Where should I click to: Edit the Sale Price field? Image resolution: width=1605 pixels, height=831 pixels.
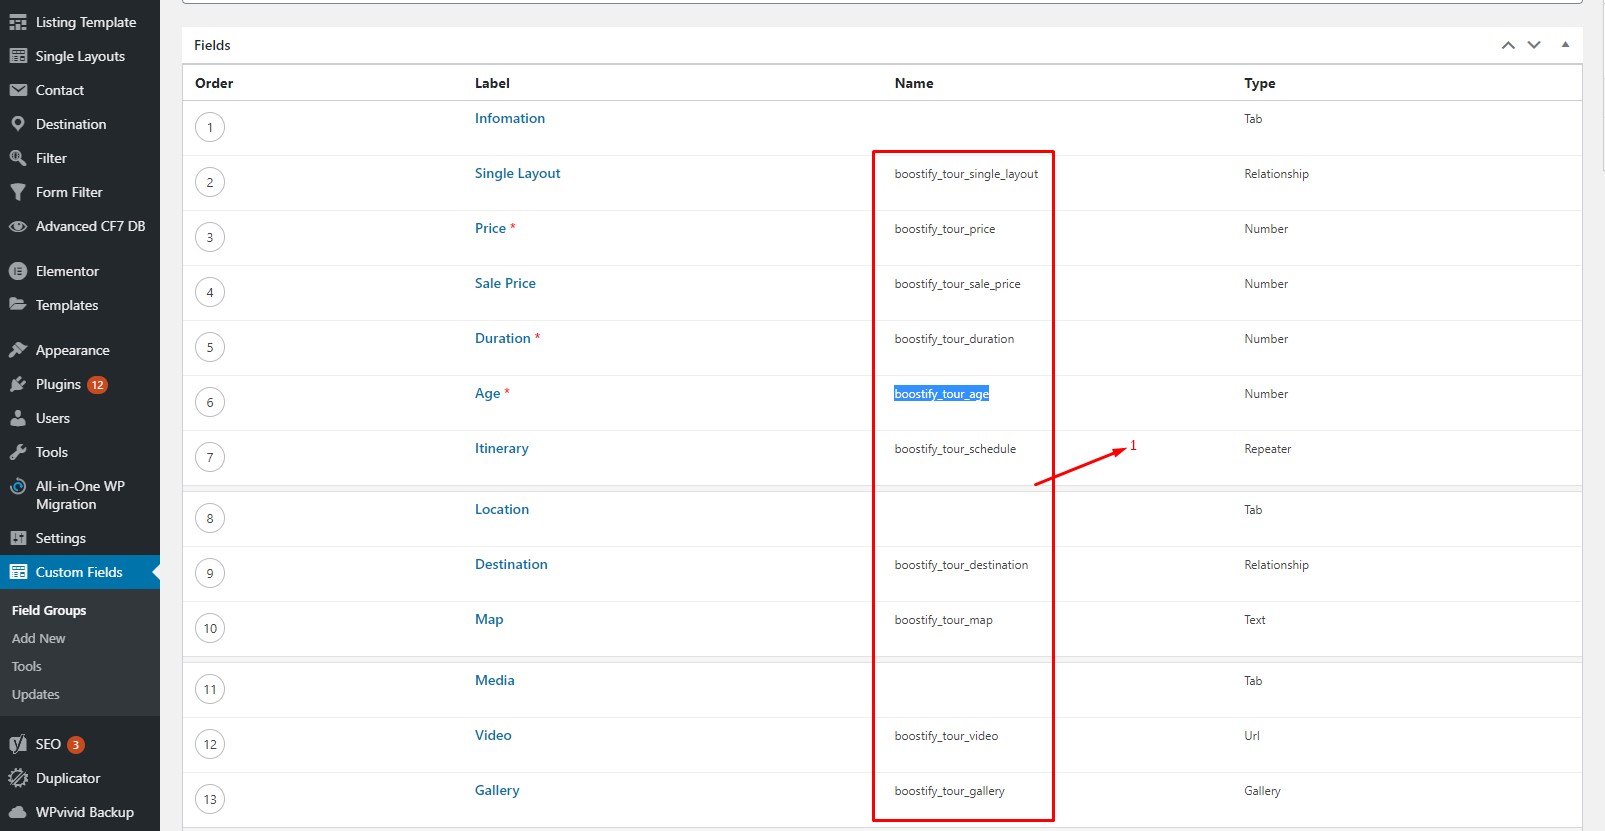505,283
